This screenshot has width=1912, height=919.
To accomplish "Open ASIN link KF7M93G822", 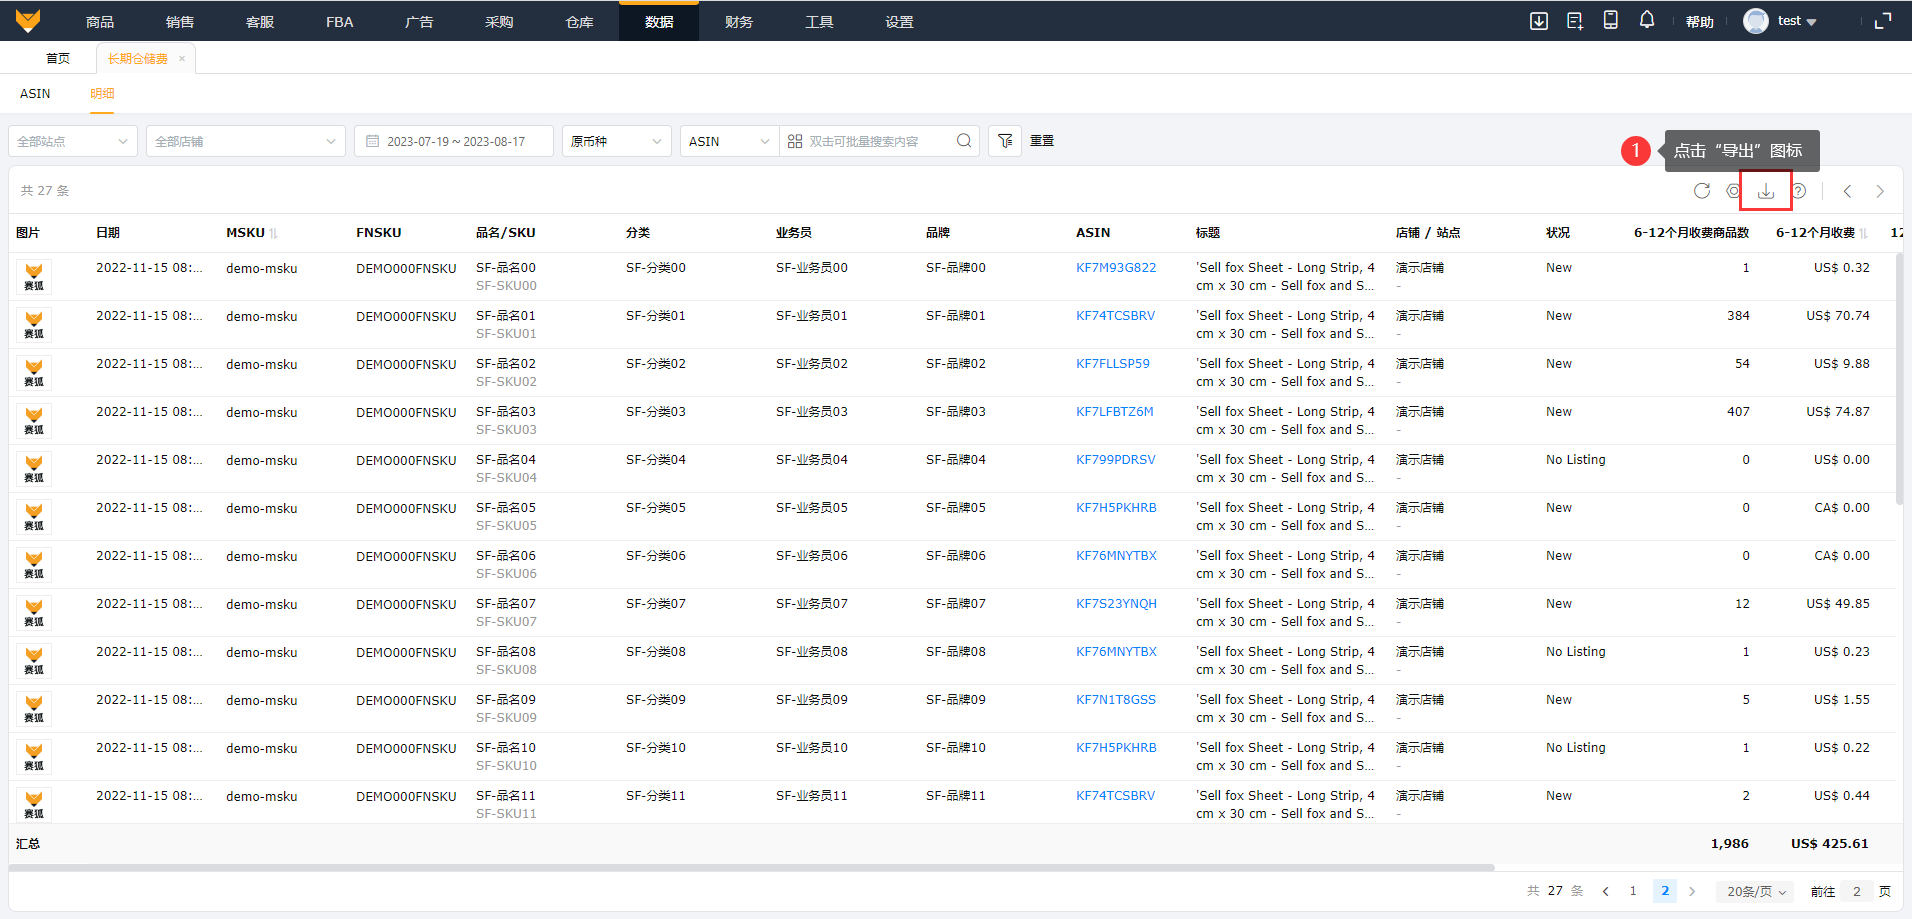I will point(1115,268).
